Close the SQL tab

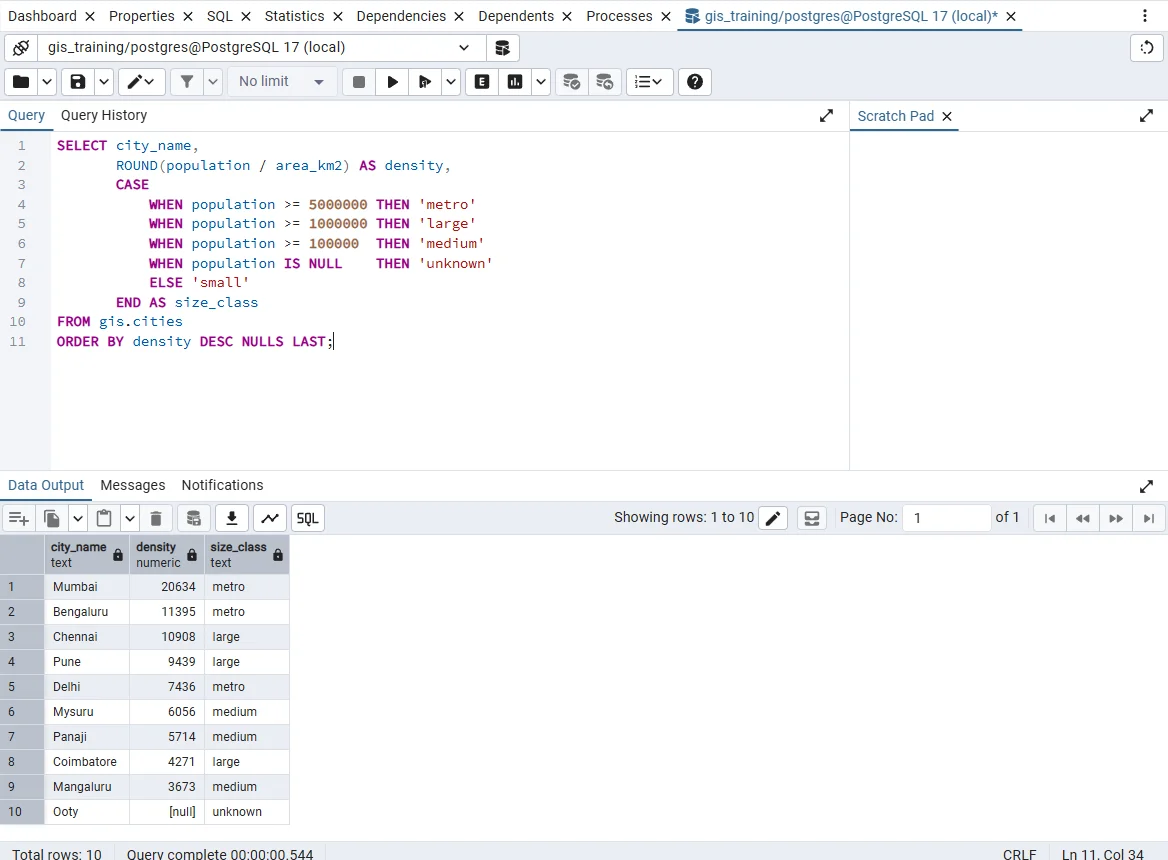pos(247,16)
